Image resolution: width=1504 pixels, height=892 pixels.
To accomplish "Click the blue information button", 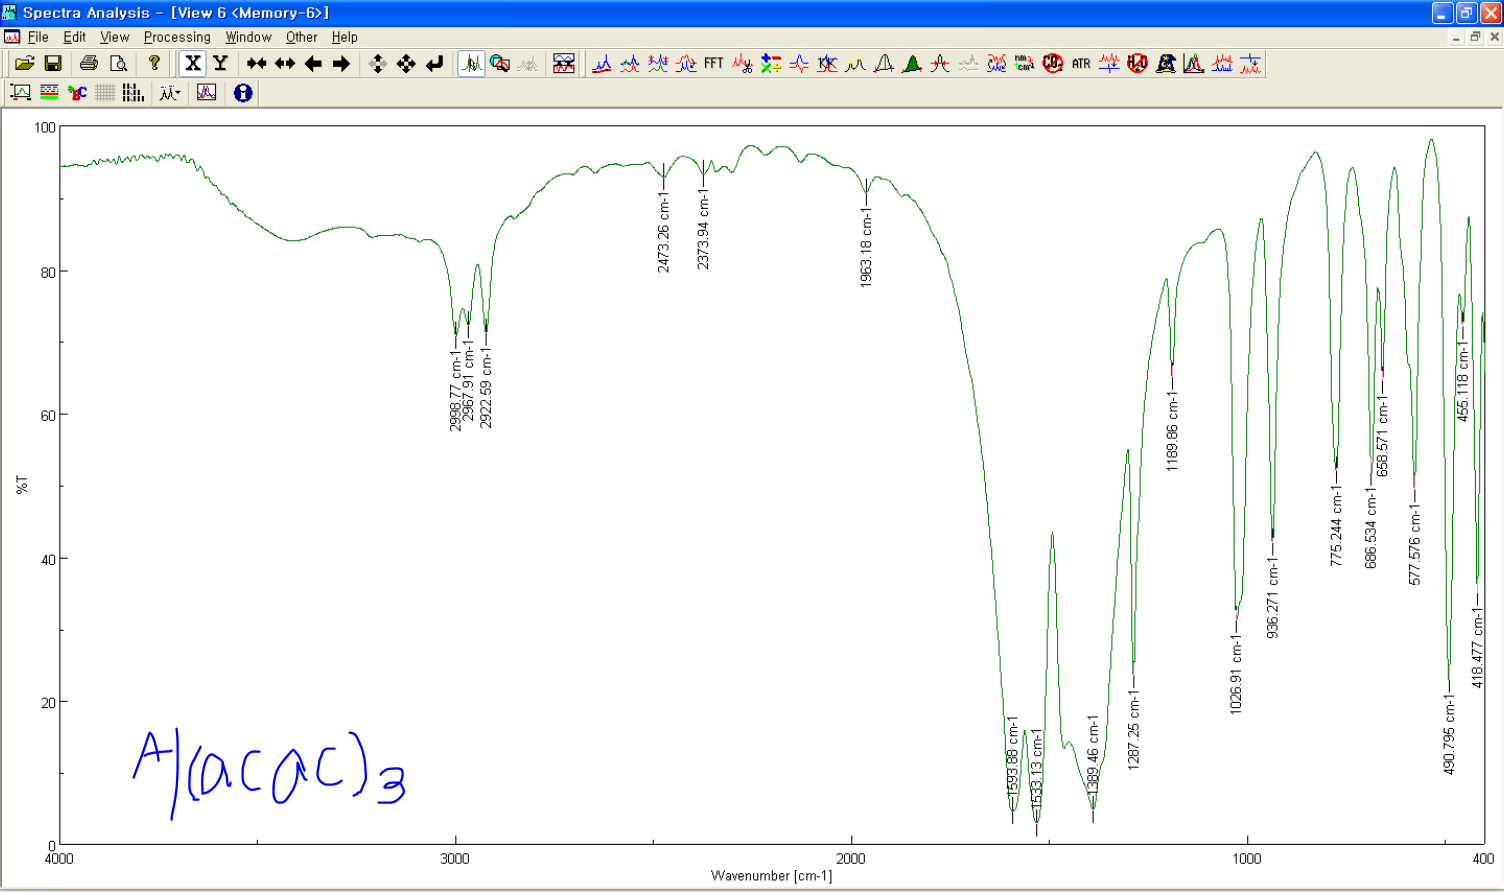I will click(245, 92).
